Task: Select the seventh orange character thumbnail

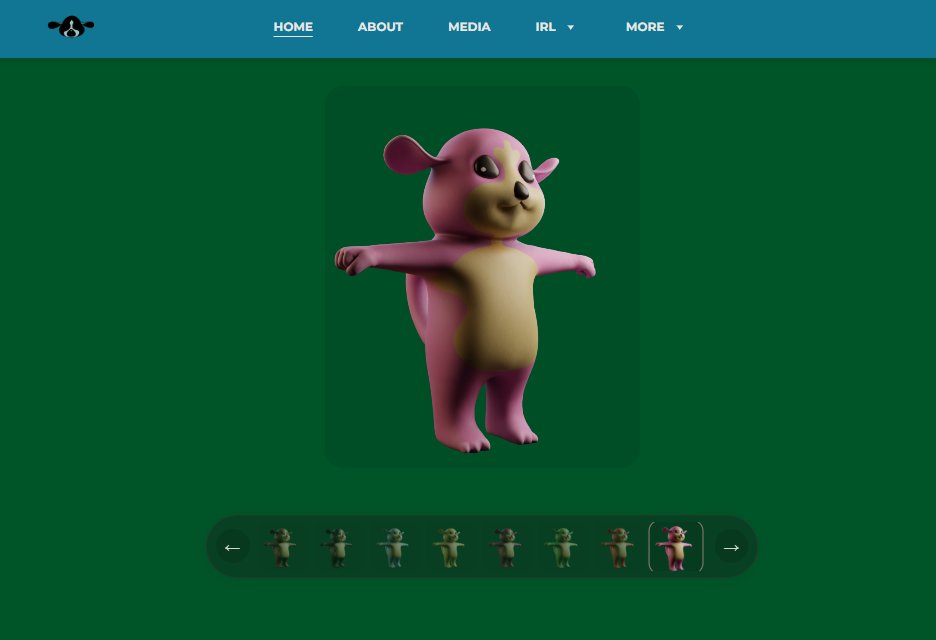Action: click(x=619, y=547)
